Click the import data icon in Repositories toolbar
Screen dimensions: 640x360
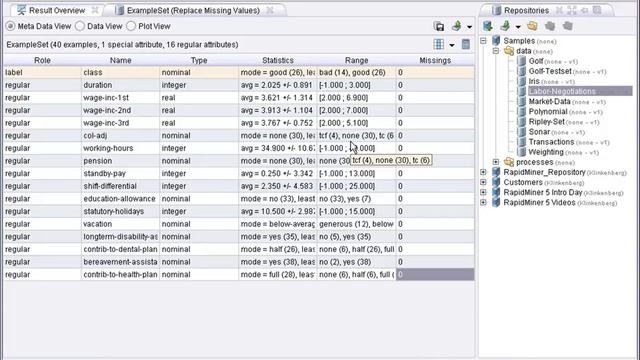click(x=505, y=26)
